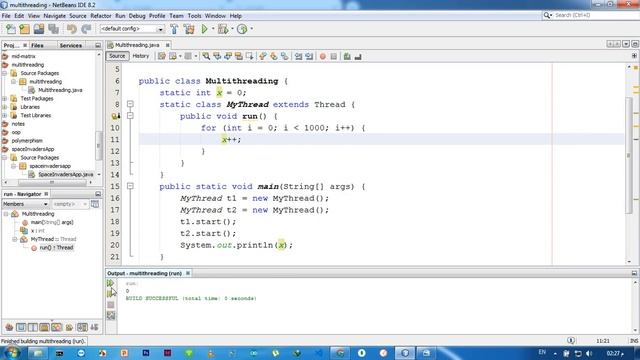Image resolution: width=640 pixels, height=360 pixels.
Task: Click the New File toolbar icon
Action: [x=11, y=29]
